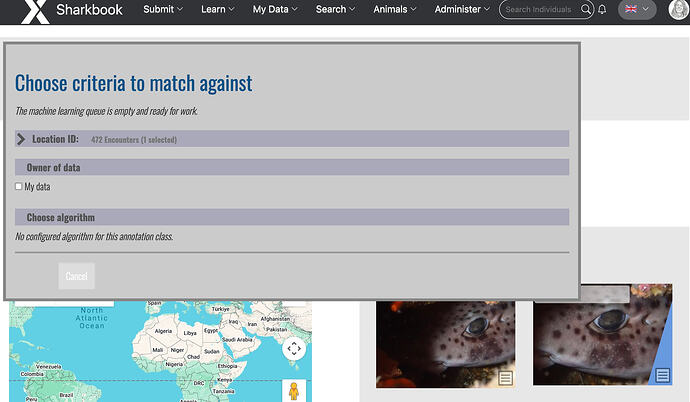690x402 pixels.
Task: Open menu icon on right shark photo
Action: tap(662, 376)
